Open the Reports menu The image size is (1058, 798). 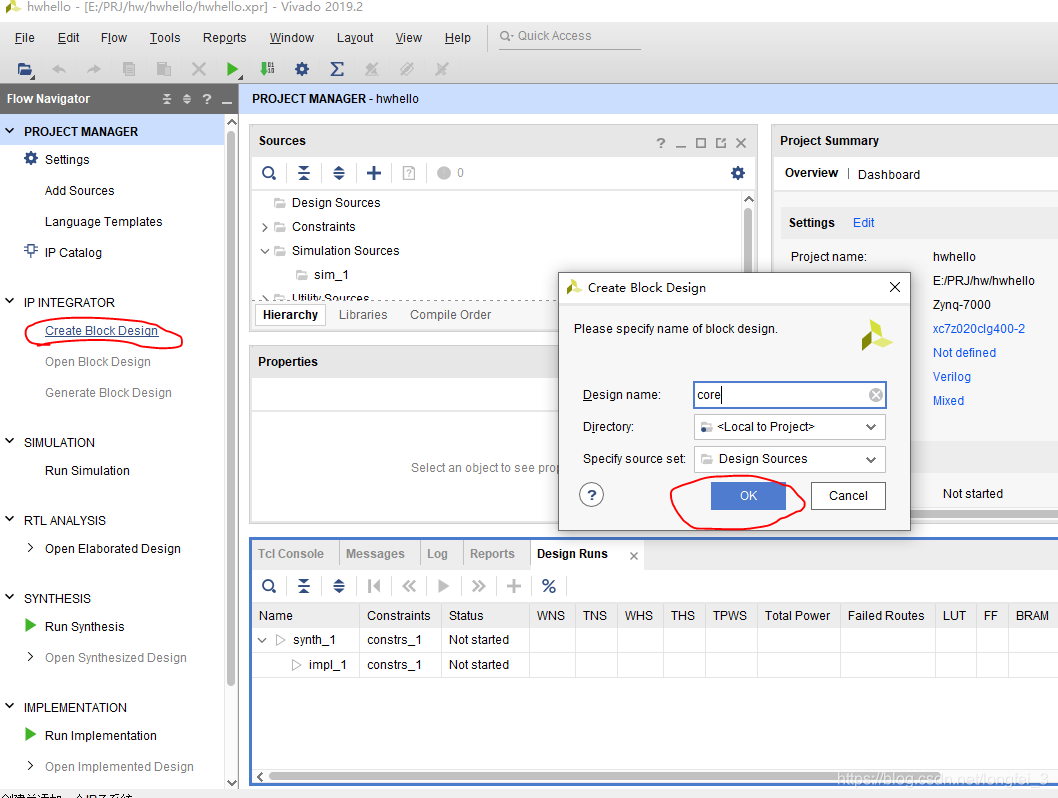click(x=225, y=38)
